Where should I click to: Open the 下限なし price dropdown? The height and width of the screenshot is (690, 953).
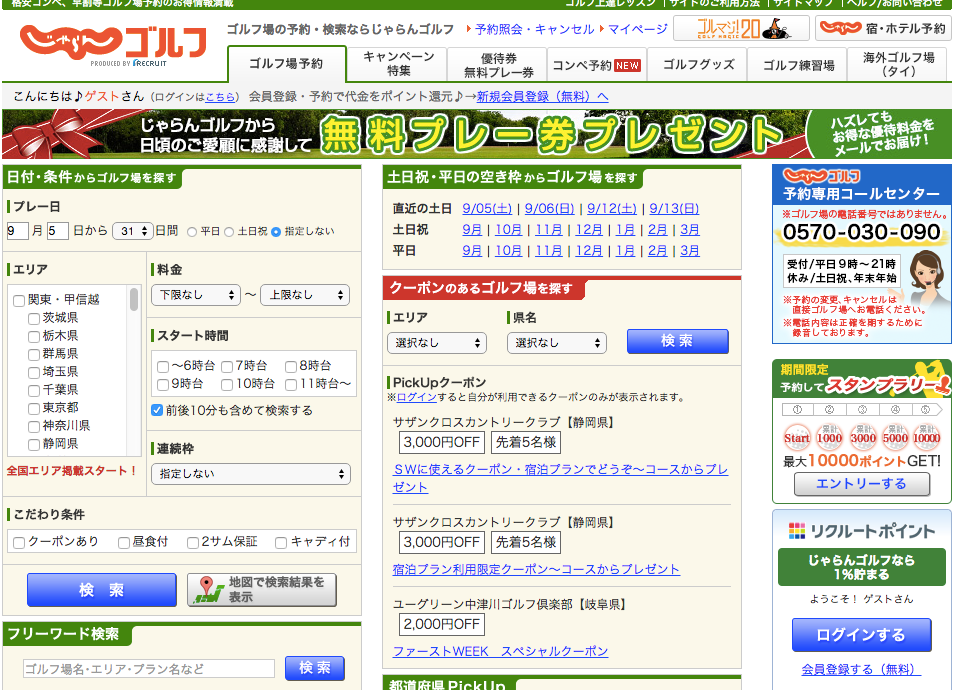[x=196, y=295]
